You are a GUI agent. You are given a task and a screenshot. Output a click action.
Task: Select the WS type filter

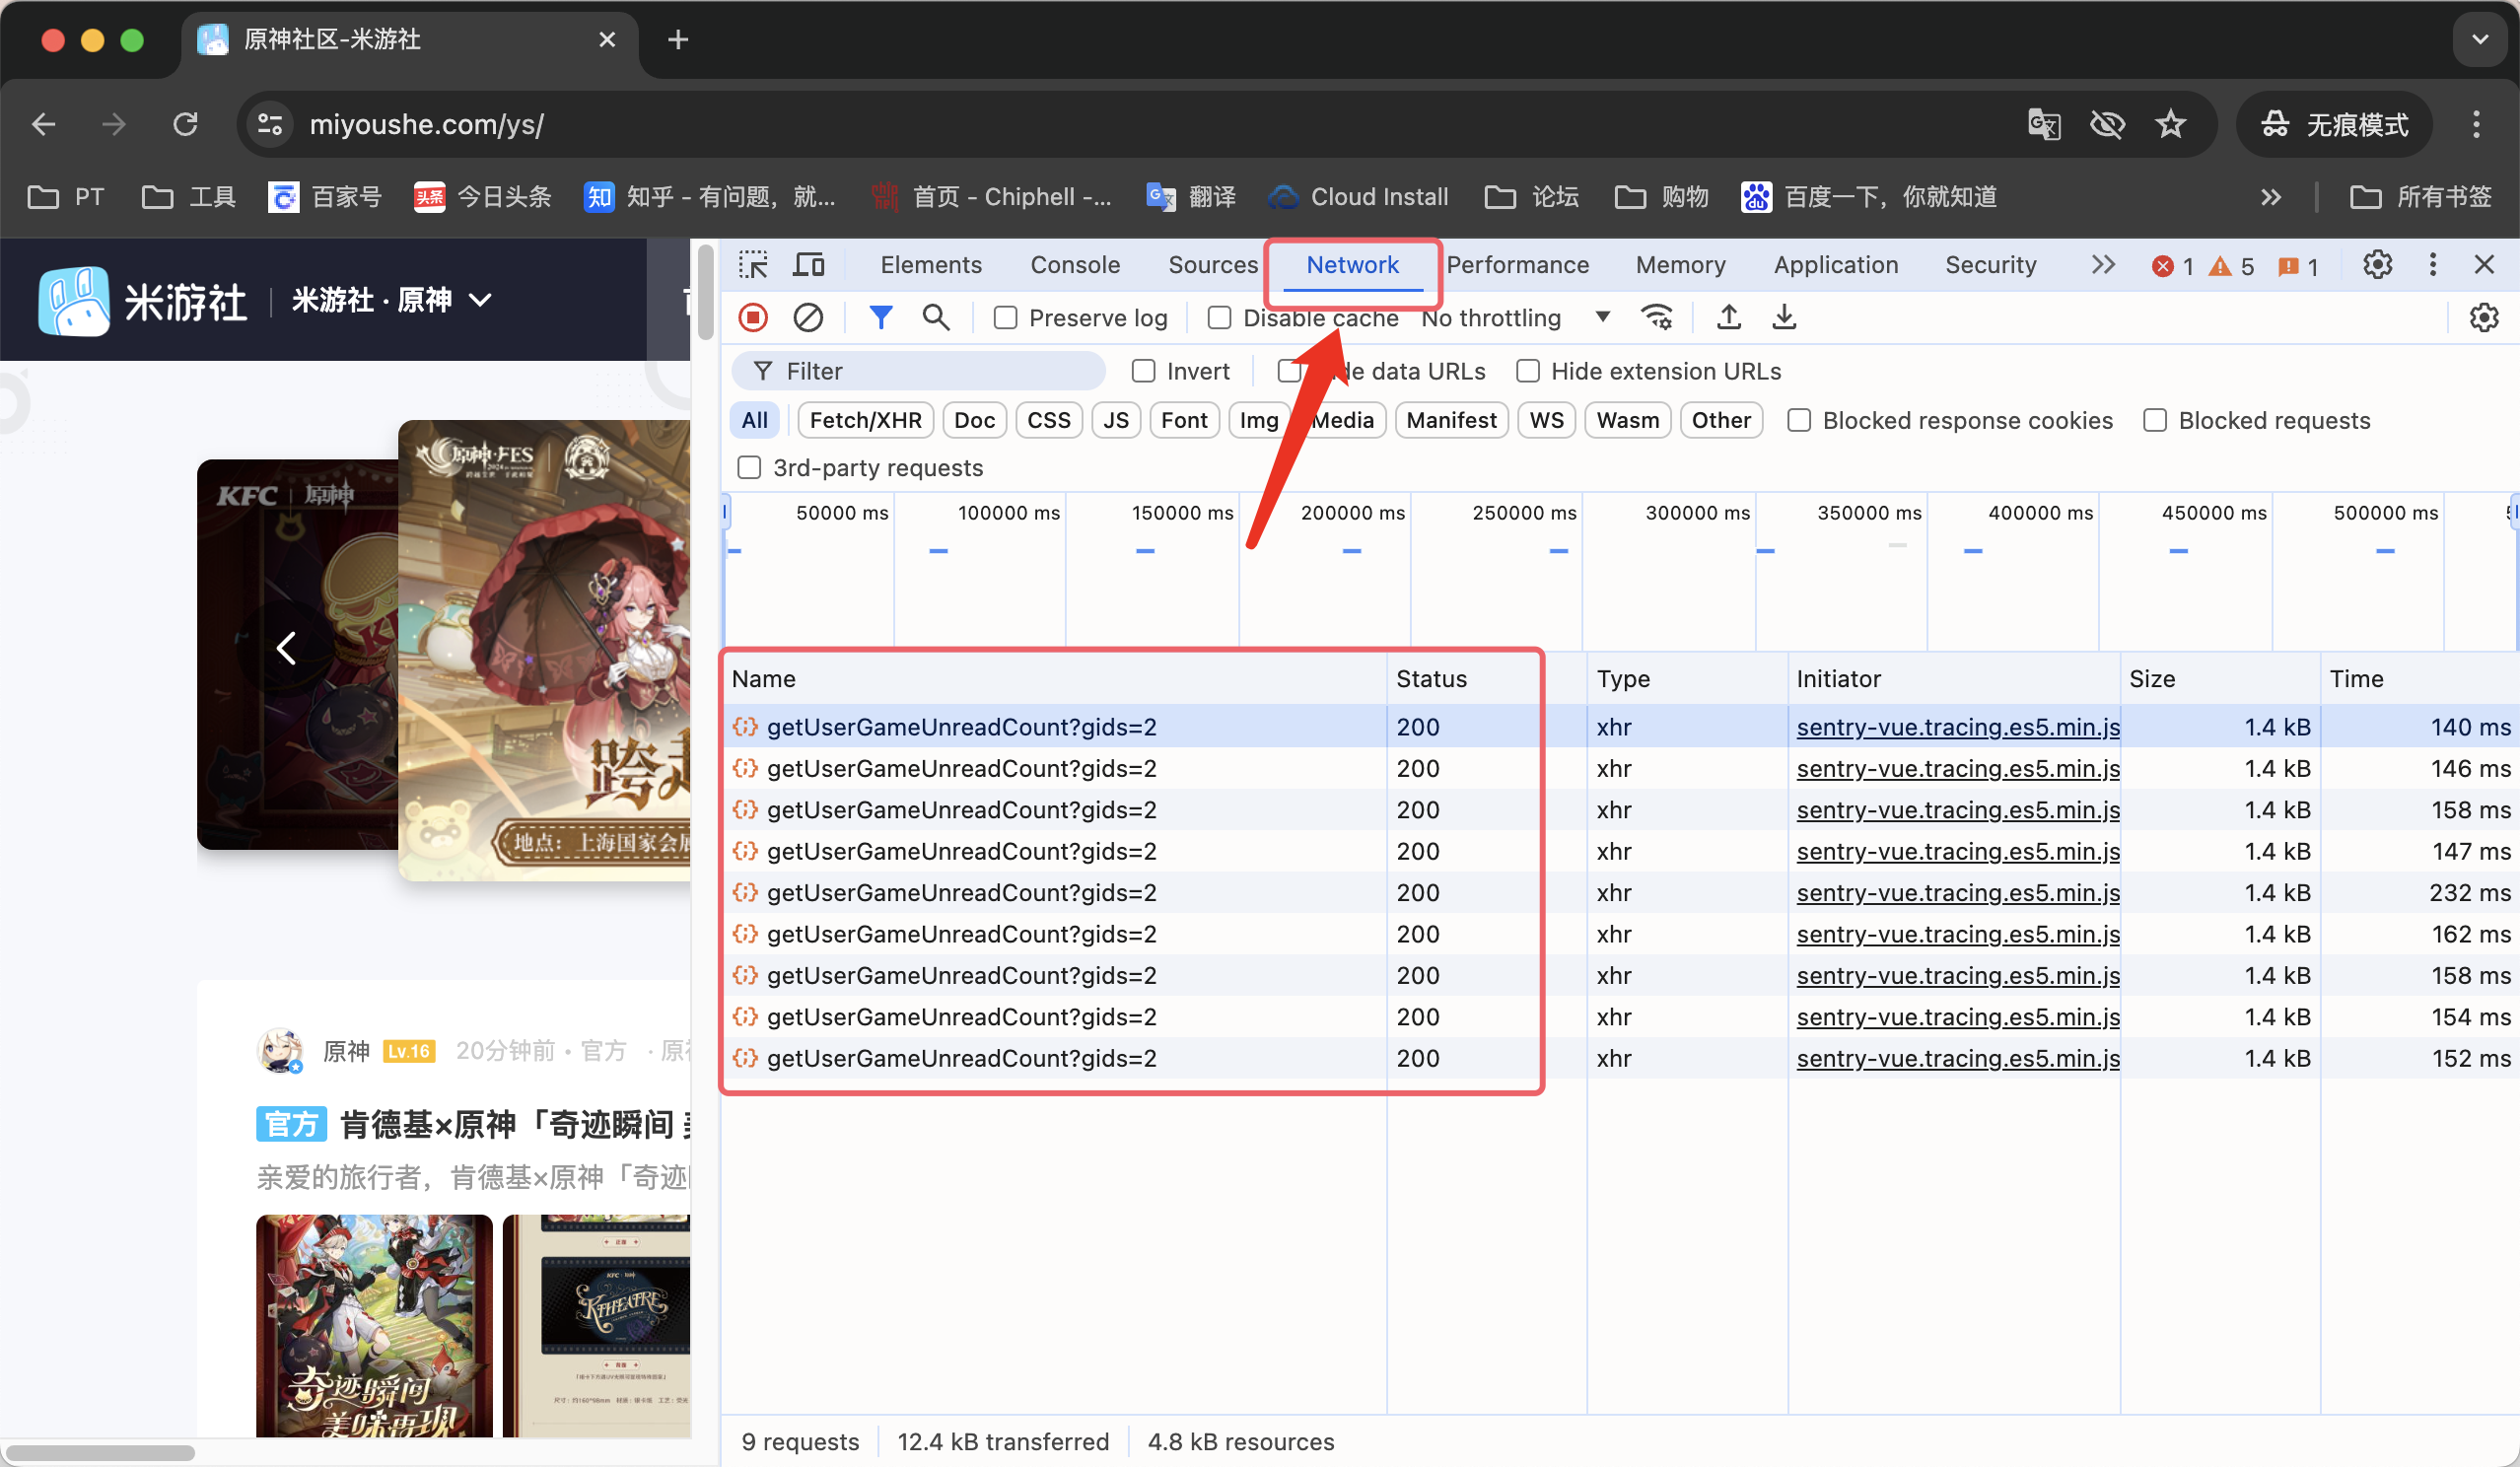[1546, 420]
